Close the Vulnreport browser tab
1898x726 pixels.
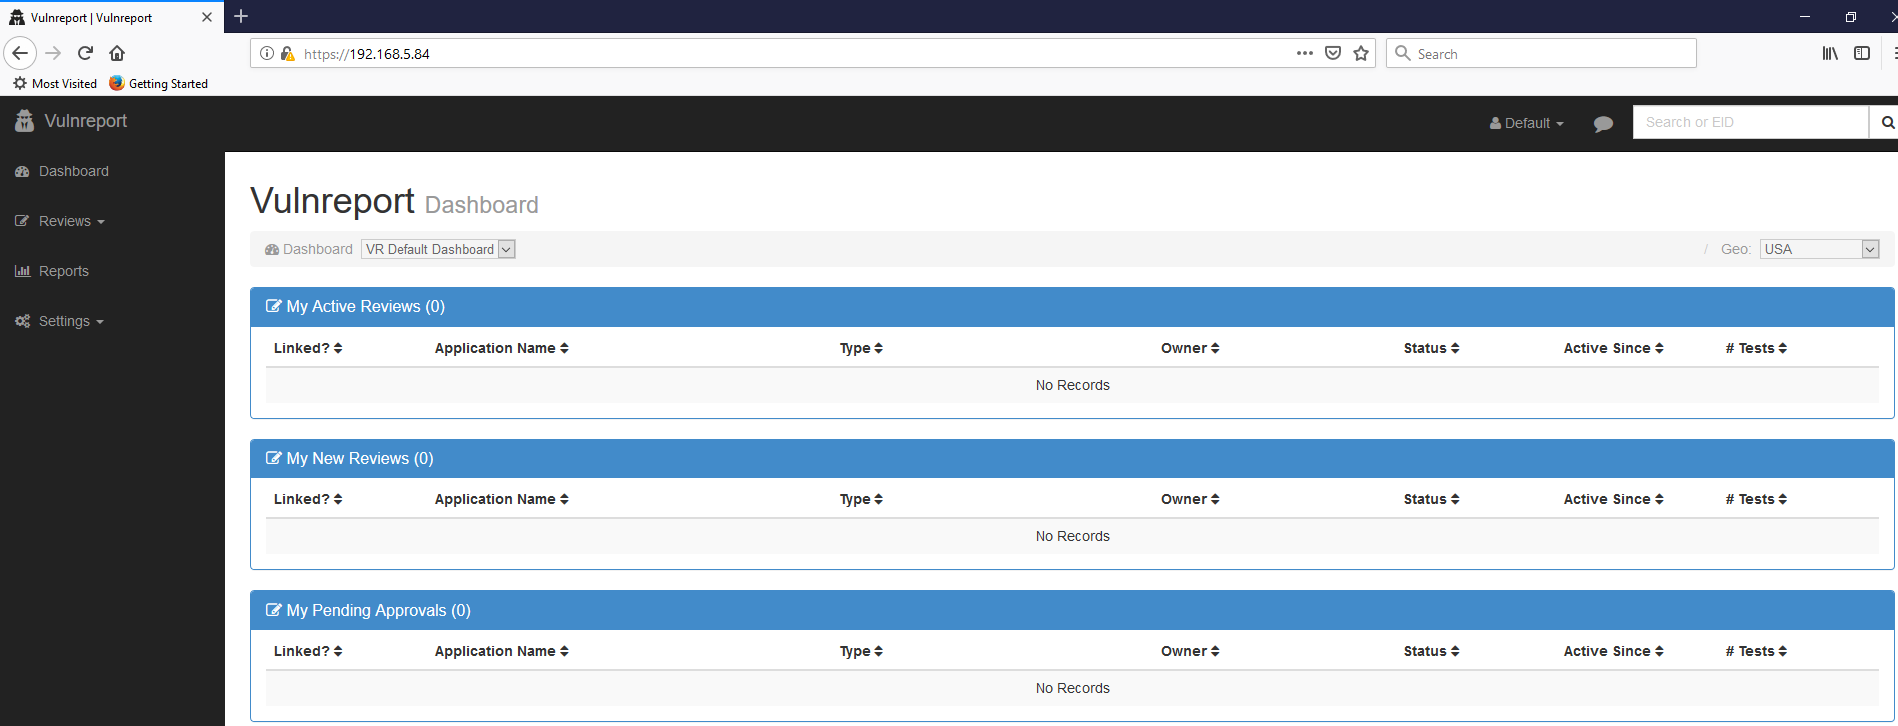pos(207,17)
